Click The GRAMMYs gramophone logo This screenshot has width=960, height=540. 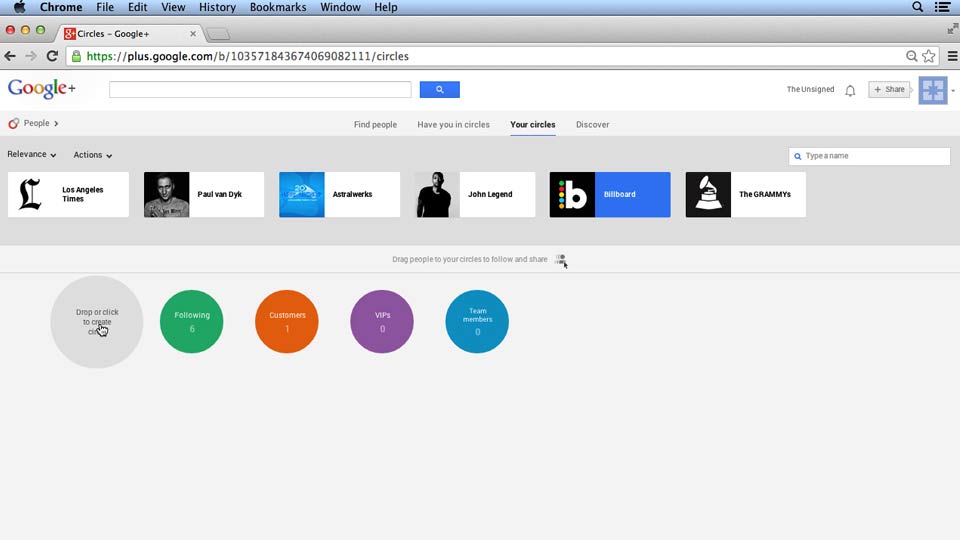coord(708,195)
